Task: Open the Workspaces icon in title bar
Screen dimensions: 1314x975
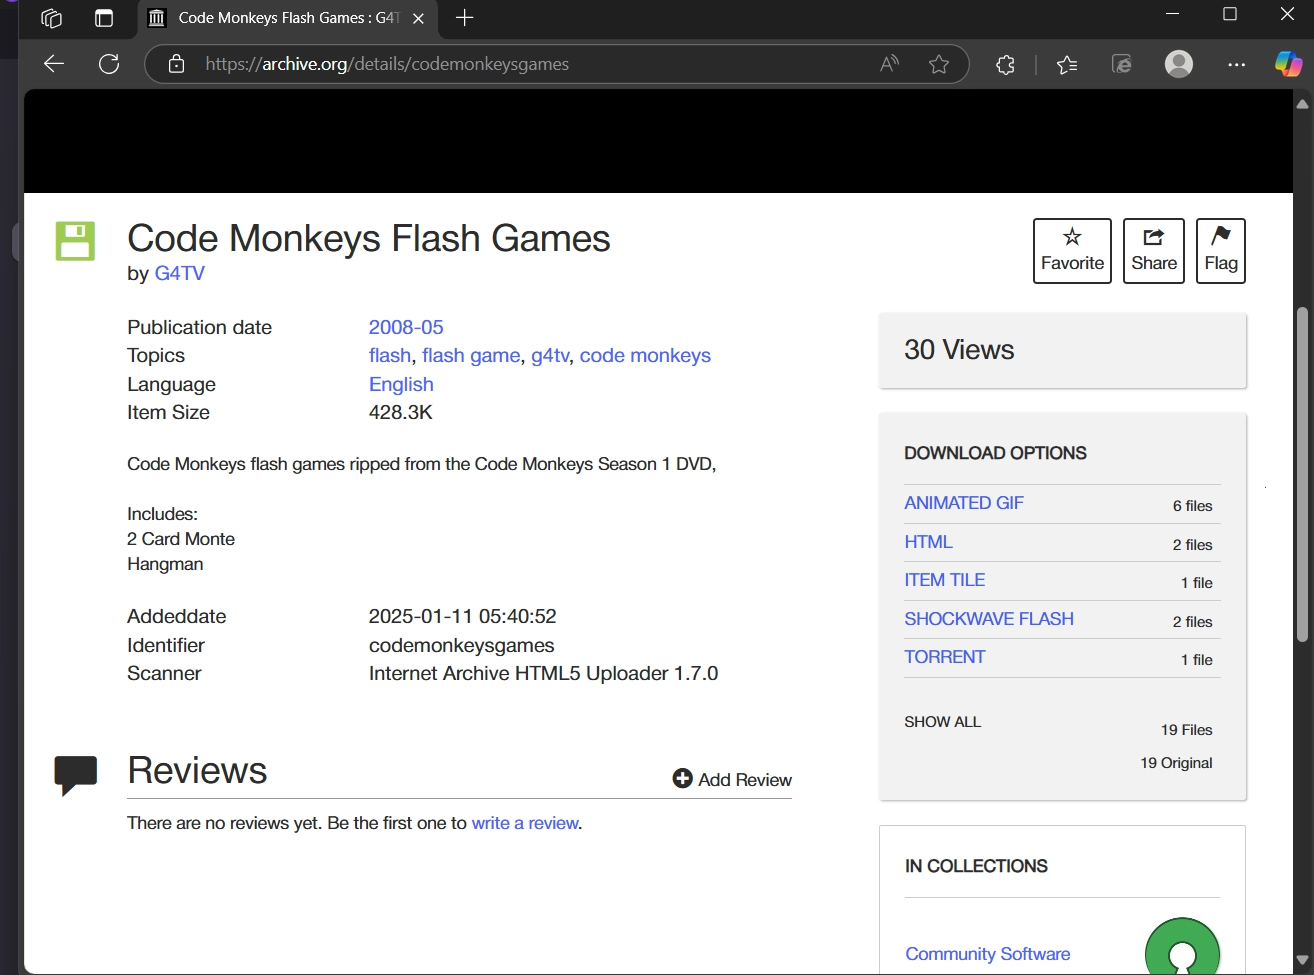Action: point(51,18)
